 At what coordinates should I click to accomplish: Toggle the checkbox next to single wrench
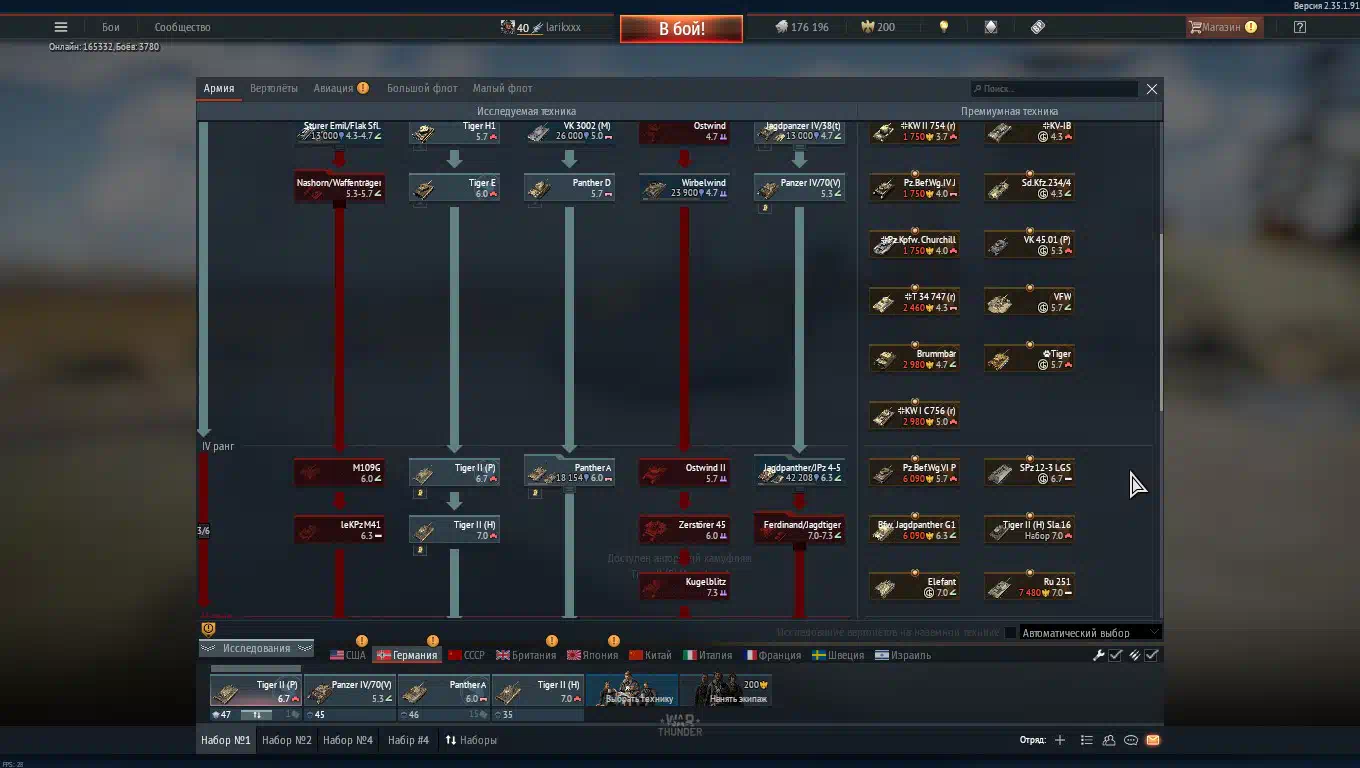click(1115, 655)
